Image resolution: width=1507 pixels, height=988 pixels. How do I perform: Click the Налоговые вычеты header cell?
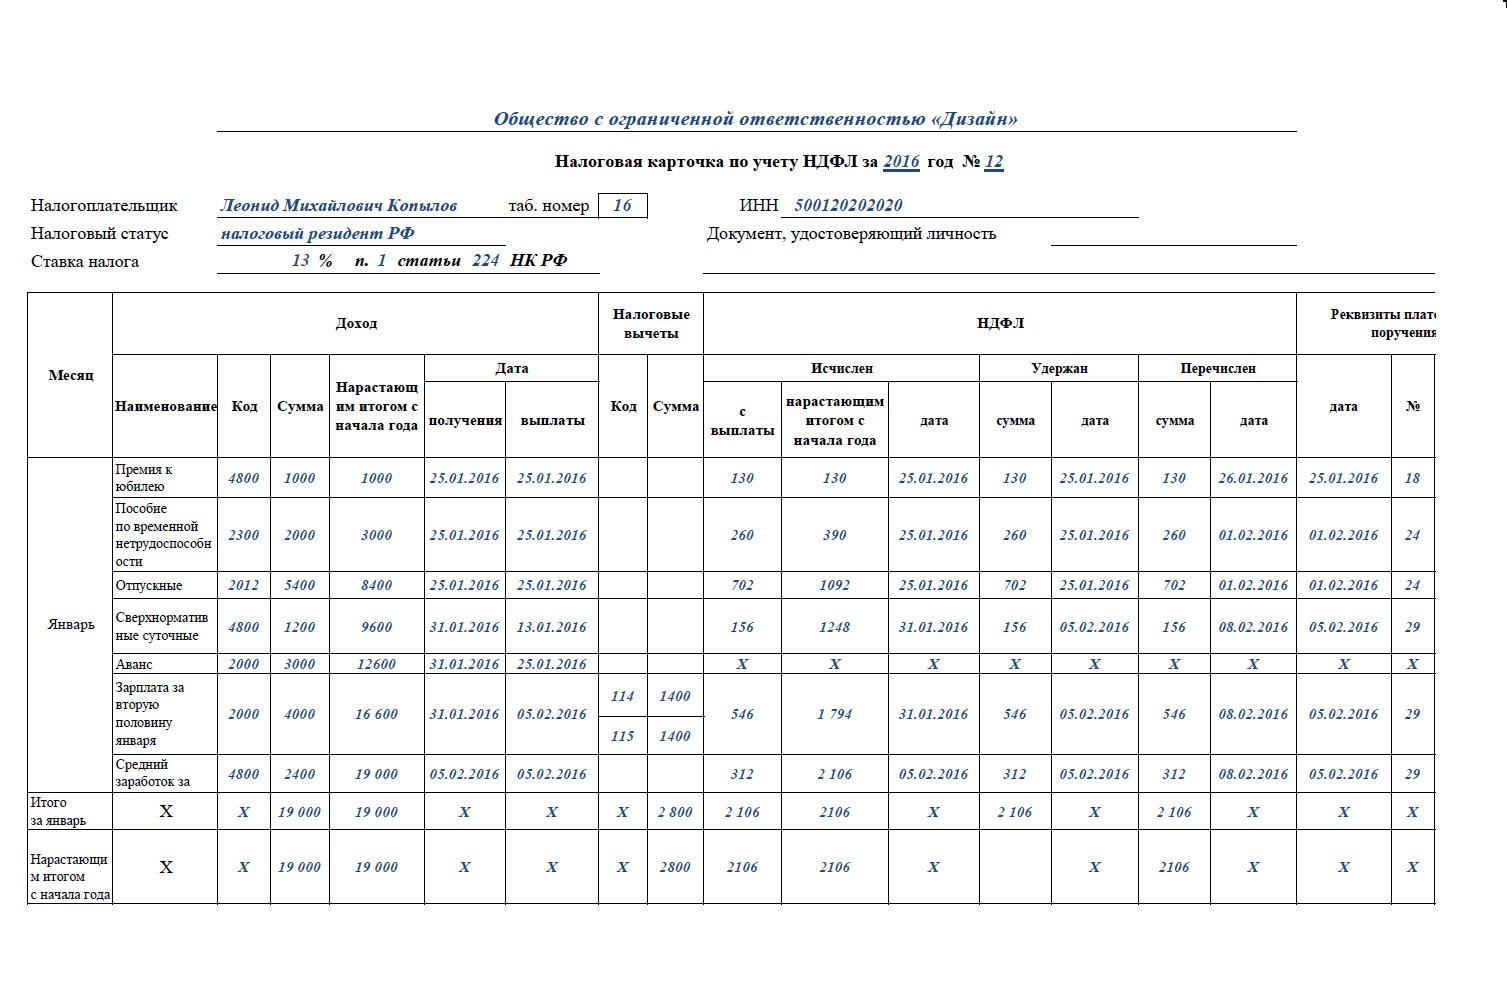(651, 323)
